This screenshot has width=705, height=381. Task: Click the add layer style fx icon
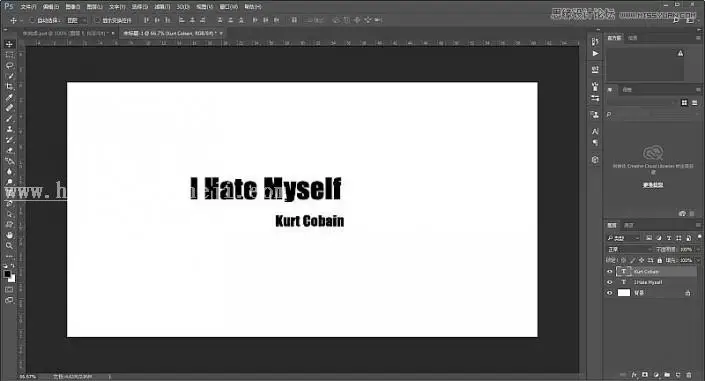point(634,374)
